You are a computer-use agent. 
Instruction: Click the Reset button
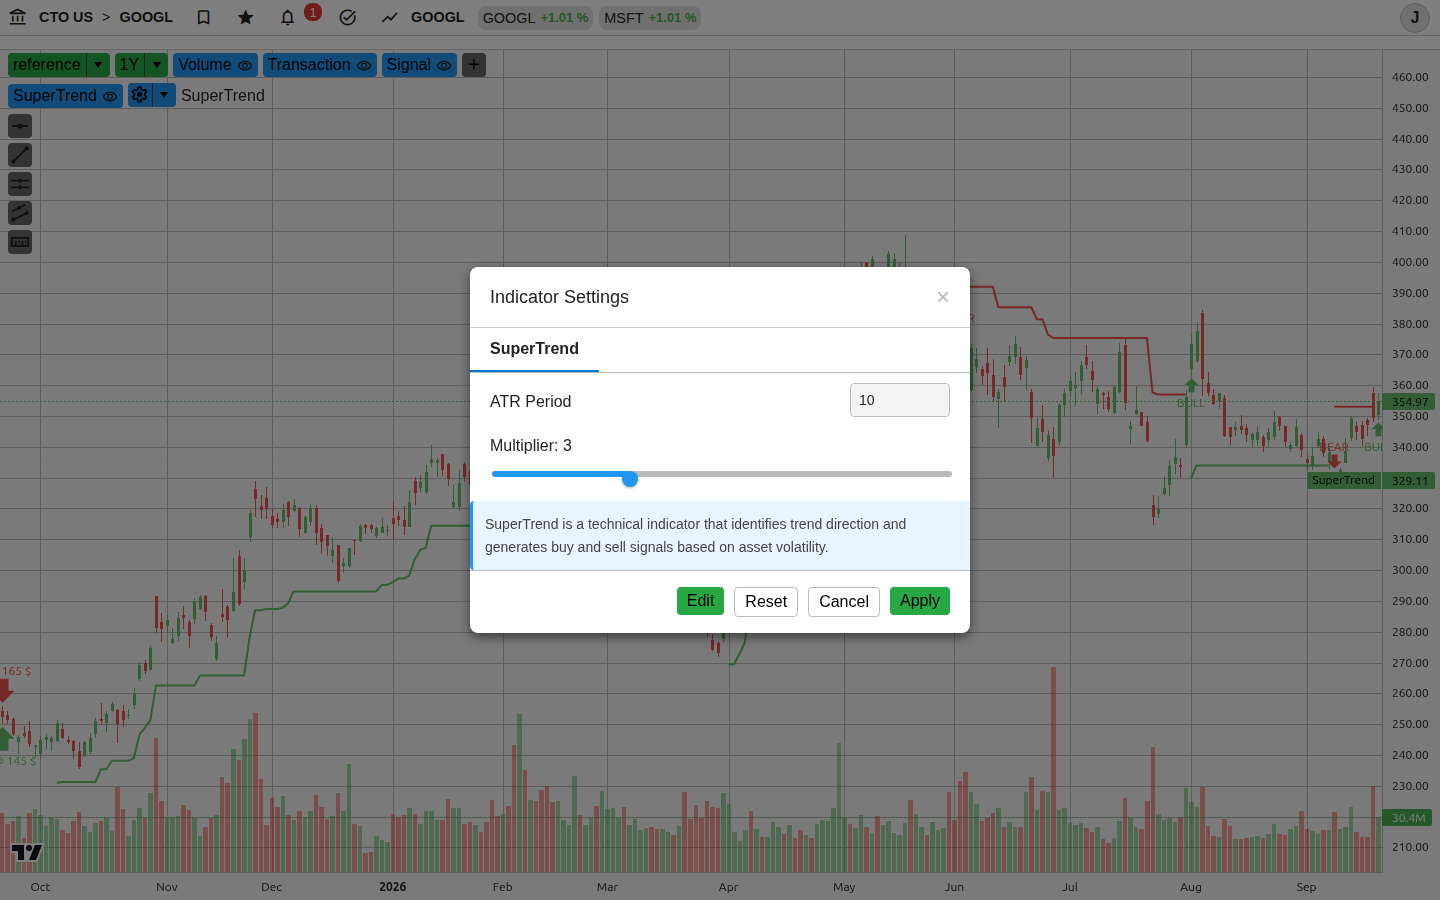[766, 602]
